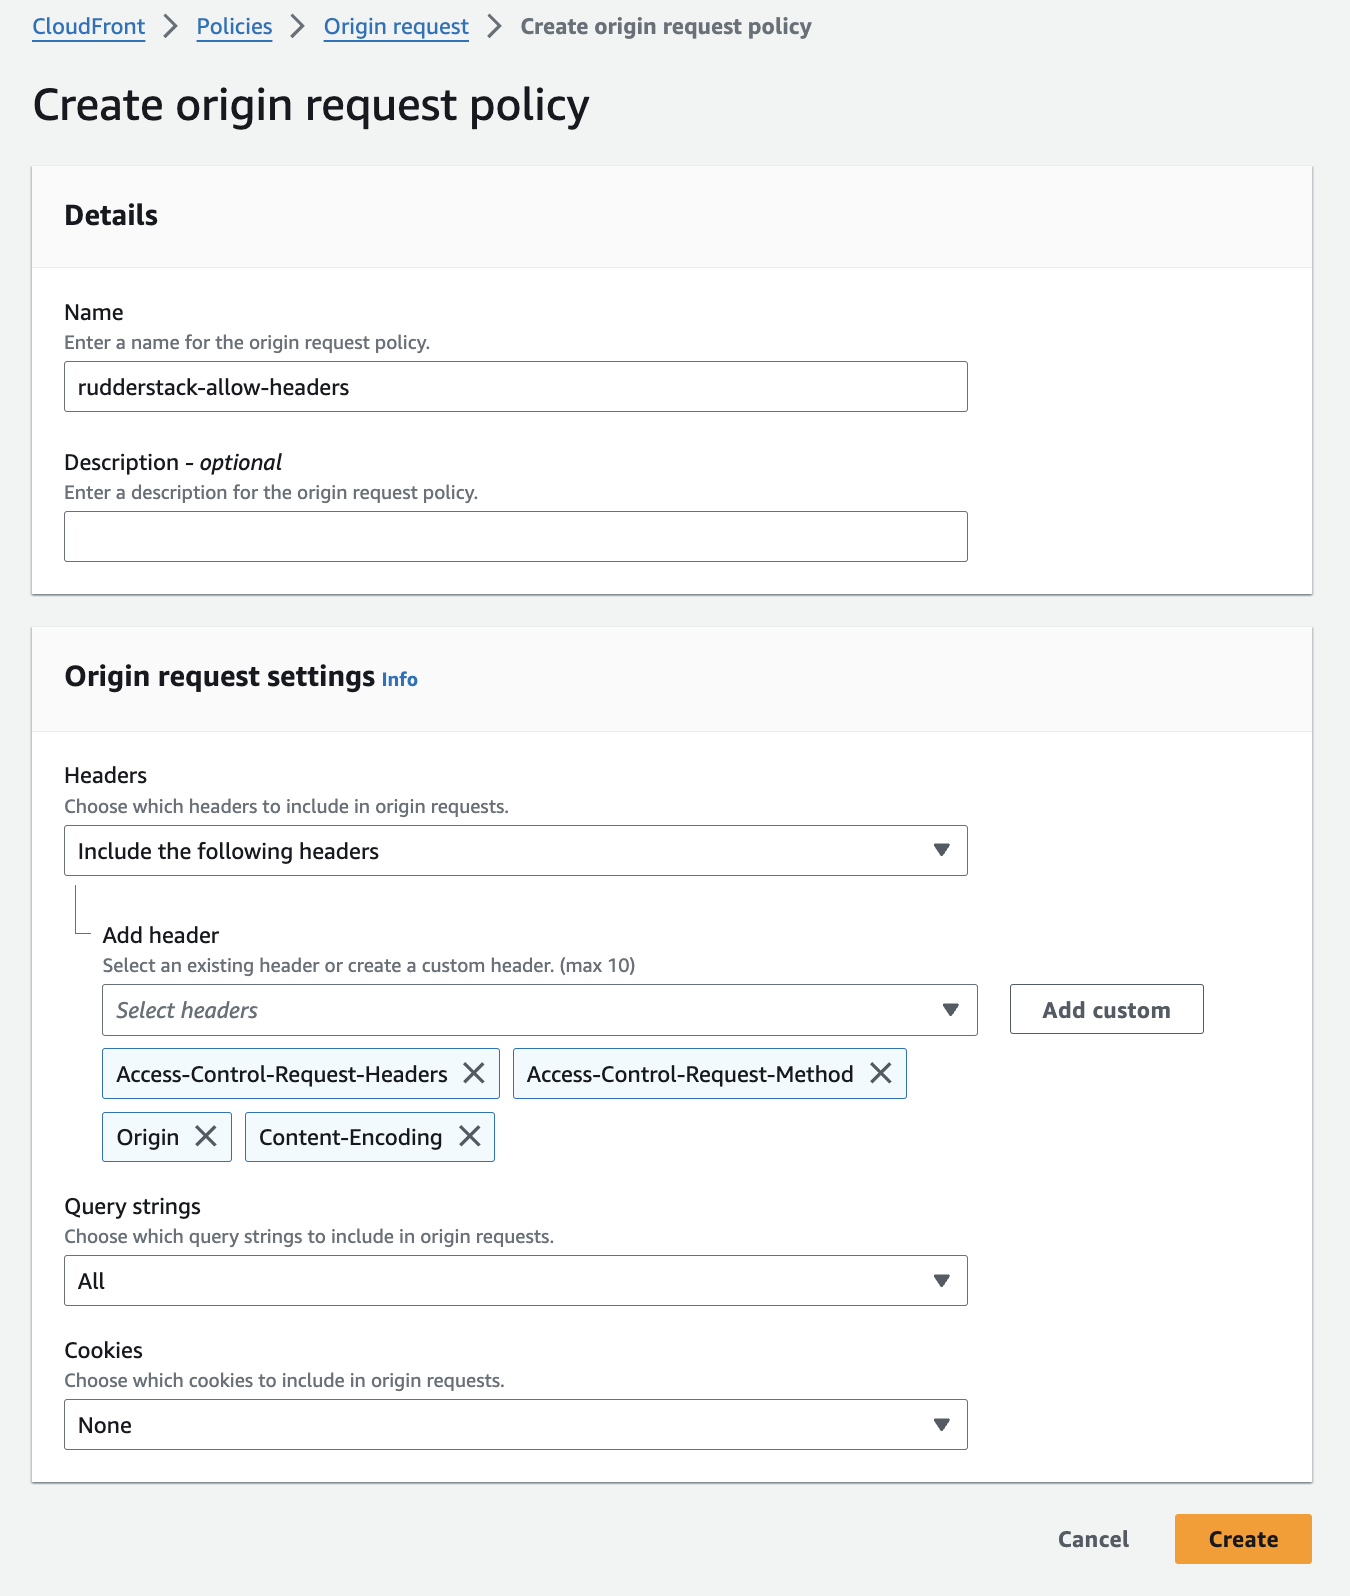Click the Origin request settings heading
This screenshot has height=1596, width=1350.
click(220, 677)
